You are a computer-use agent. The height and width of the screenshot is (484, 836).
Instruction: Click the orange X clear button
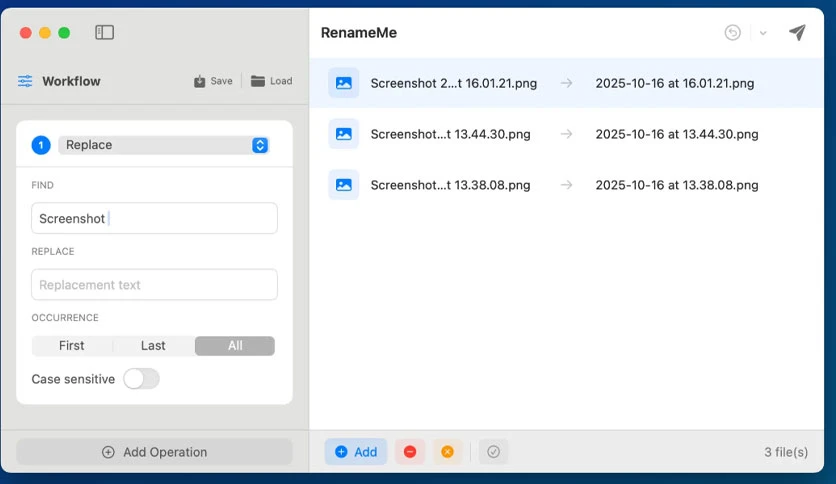tap(447, 452)
